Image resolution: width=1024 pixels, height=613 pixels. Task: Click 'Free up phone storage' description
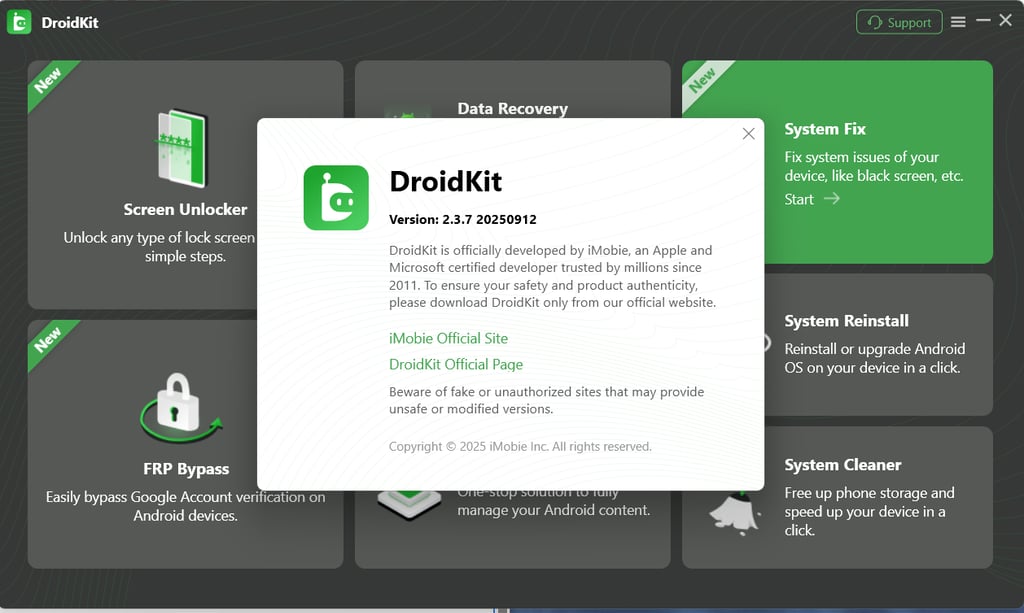pyautogui.click(x=869, y=511)
